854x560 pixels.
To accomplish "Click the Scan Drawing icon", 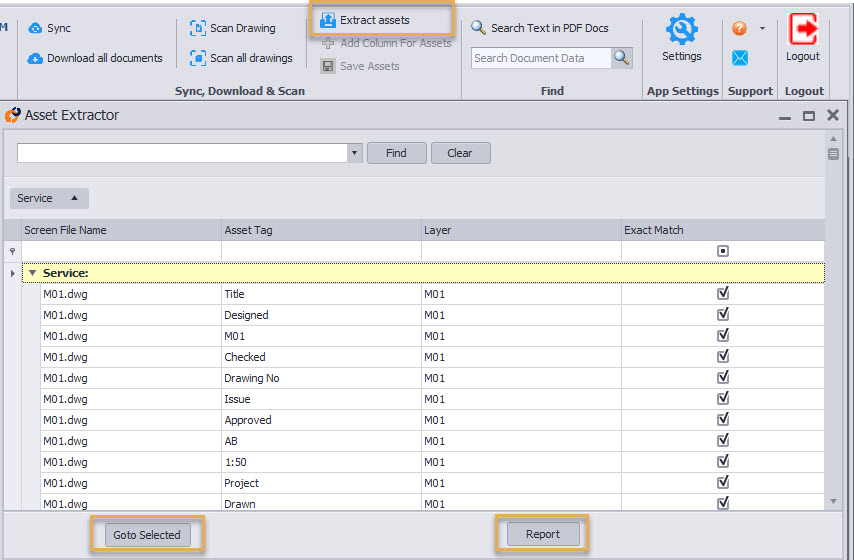I will [x=198, y=28].
